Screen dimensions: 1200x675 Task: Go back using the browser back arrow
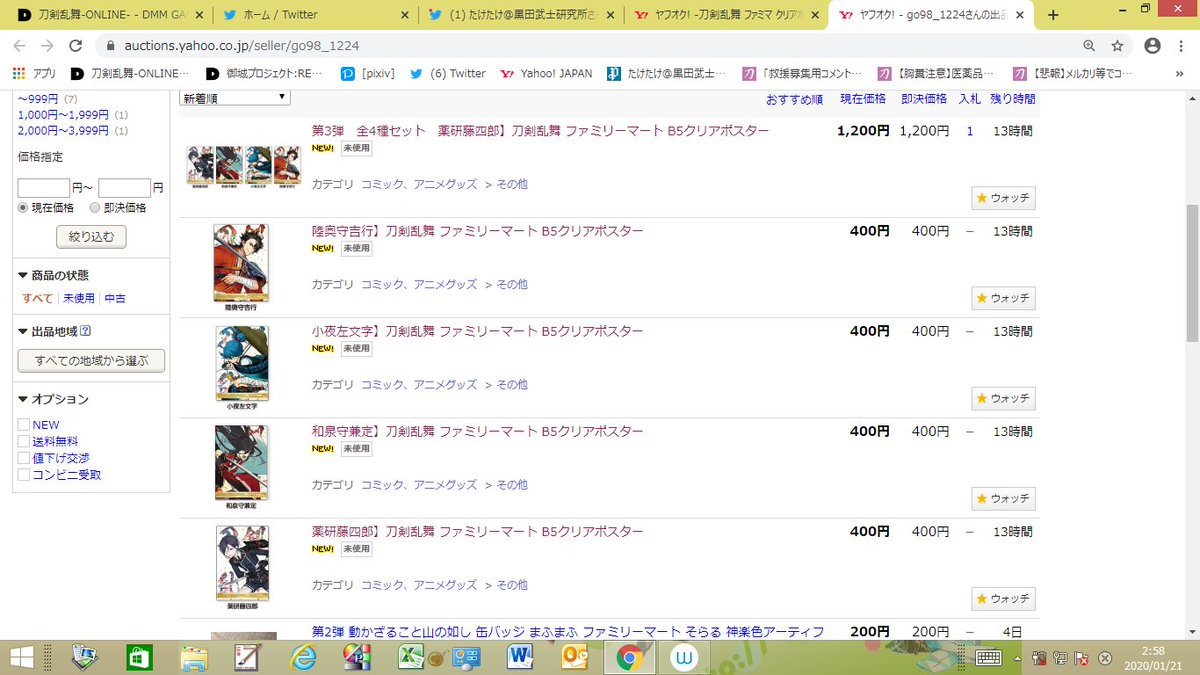coord(20,46)
